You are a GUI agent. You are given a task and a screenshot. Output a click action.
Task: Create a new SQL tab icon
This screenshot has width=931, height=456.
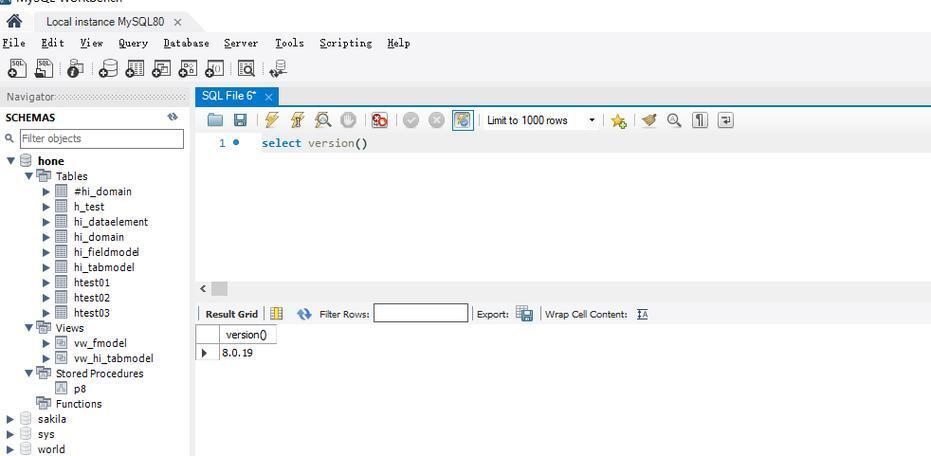click(x=17, y=68)
